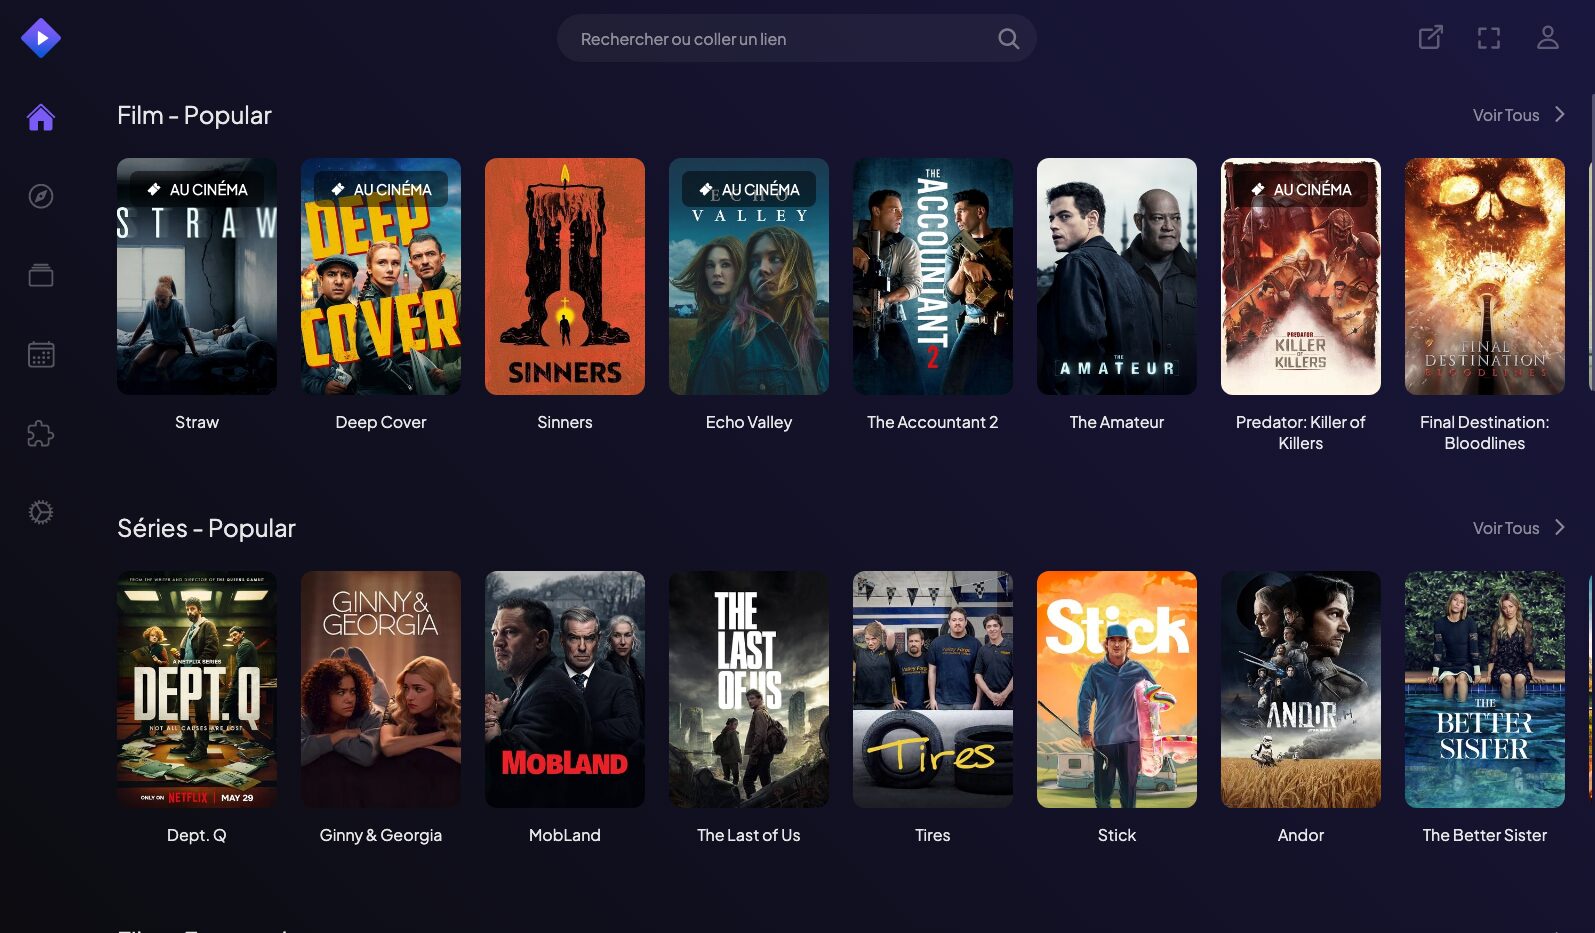
Task: Click the Séries - Popular heading
Action: point(206,528)
